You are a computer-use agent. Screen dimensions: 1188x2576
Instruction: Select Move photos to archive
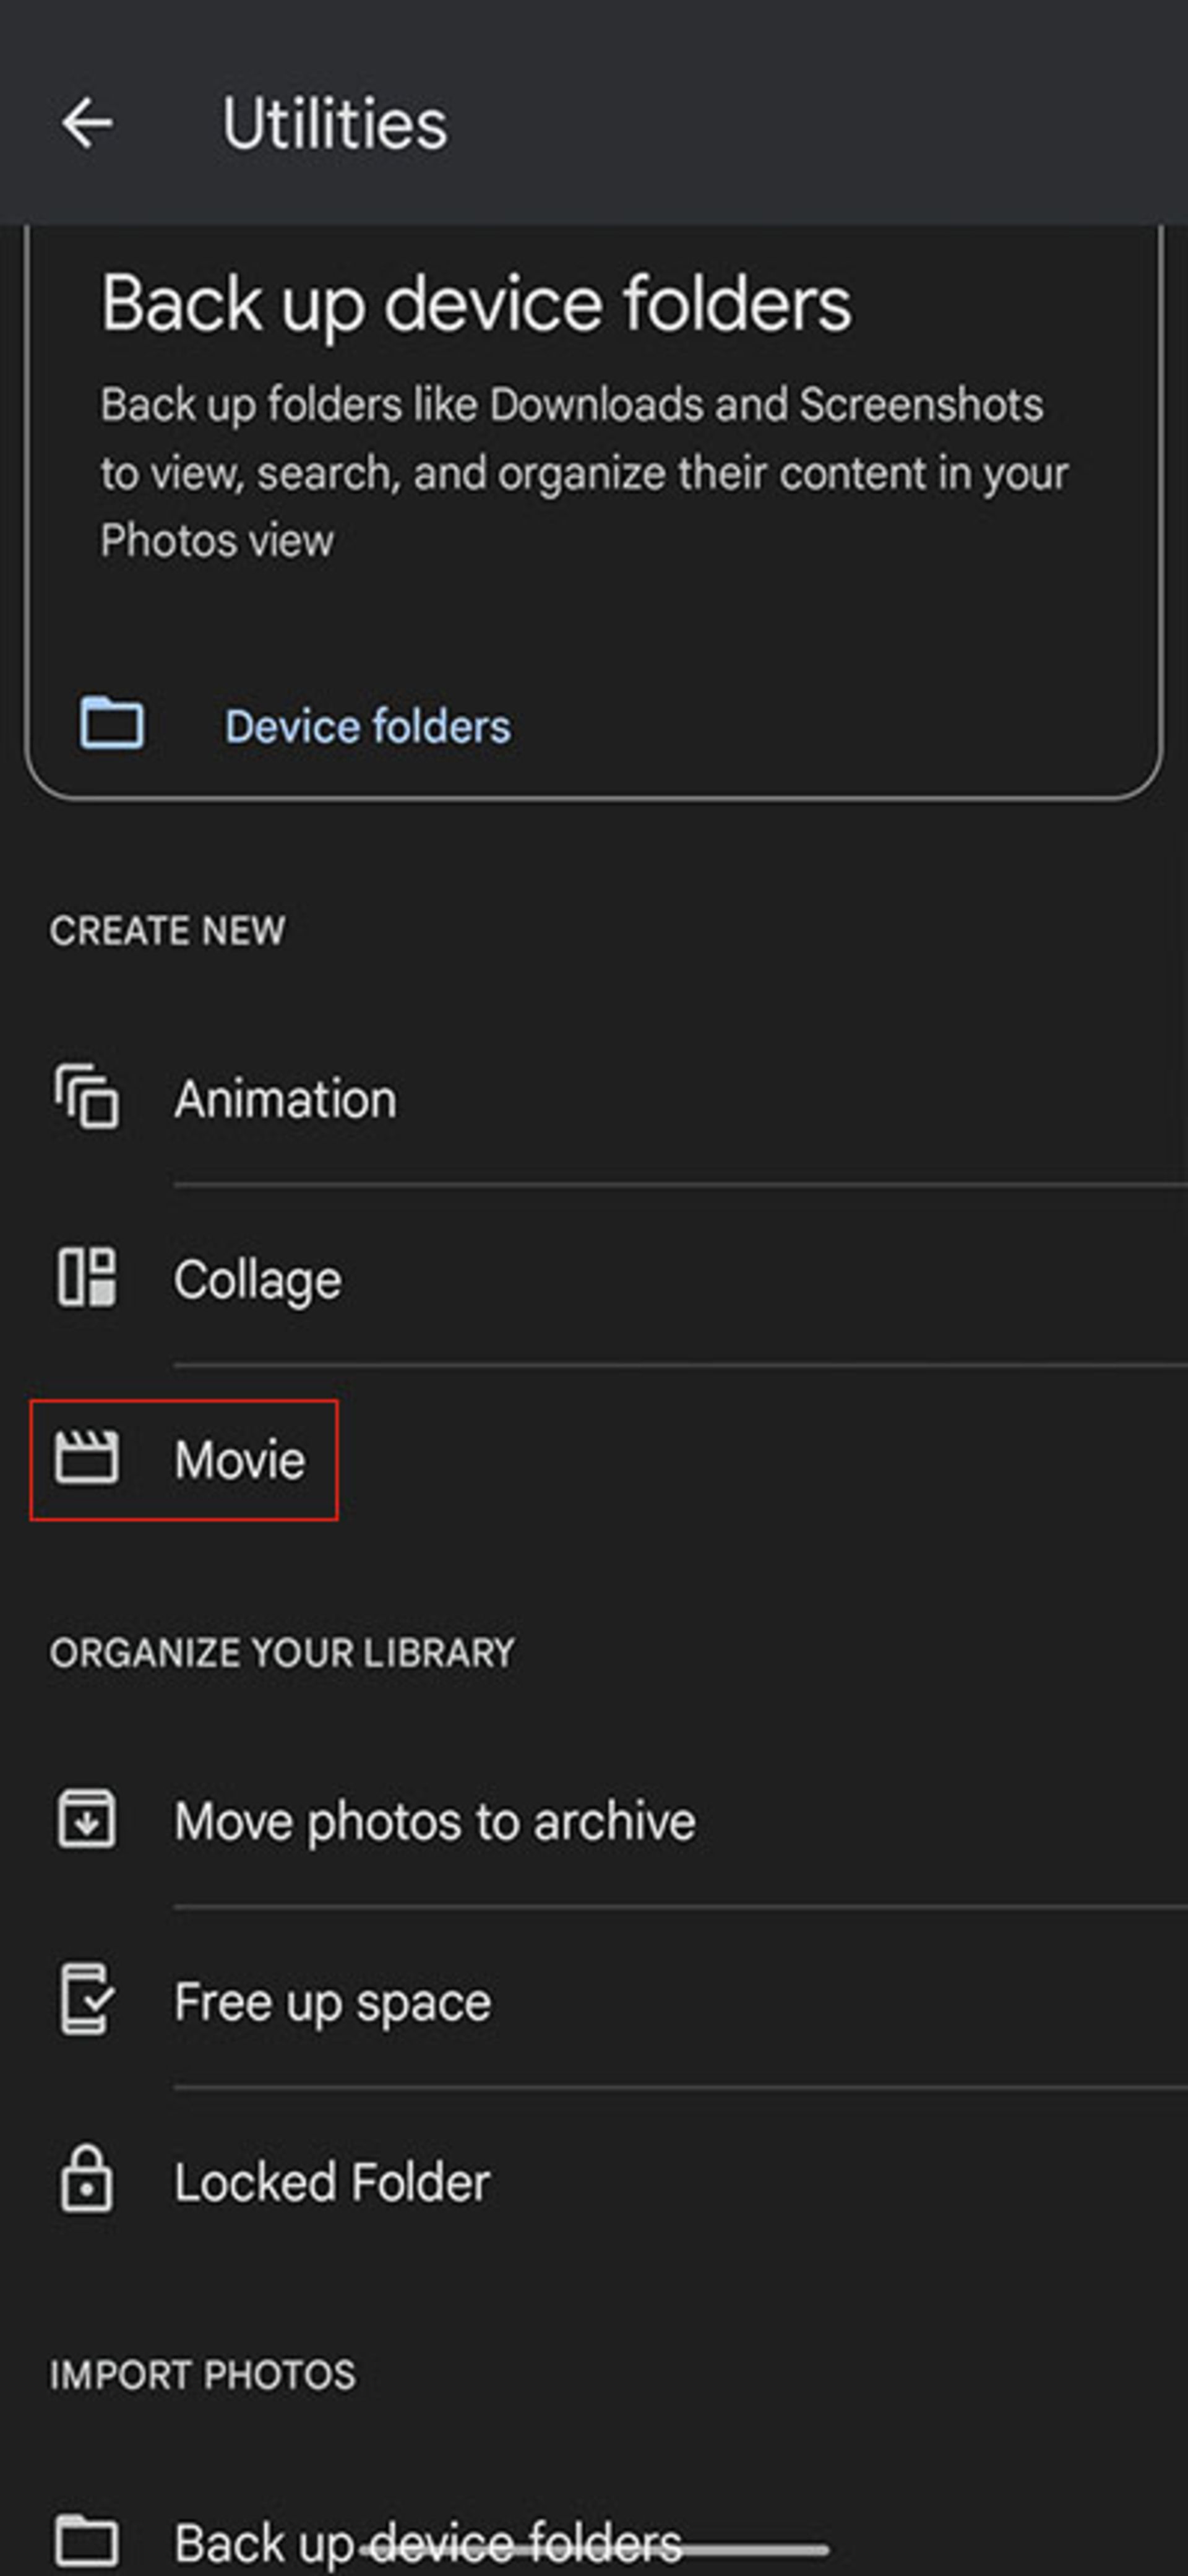tap(433, 1820)
